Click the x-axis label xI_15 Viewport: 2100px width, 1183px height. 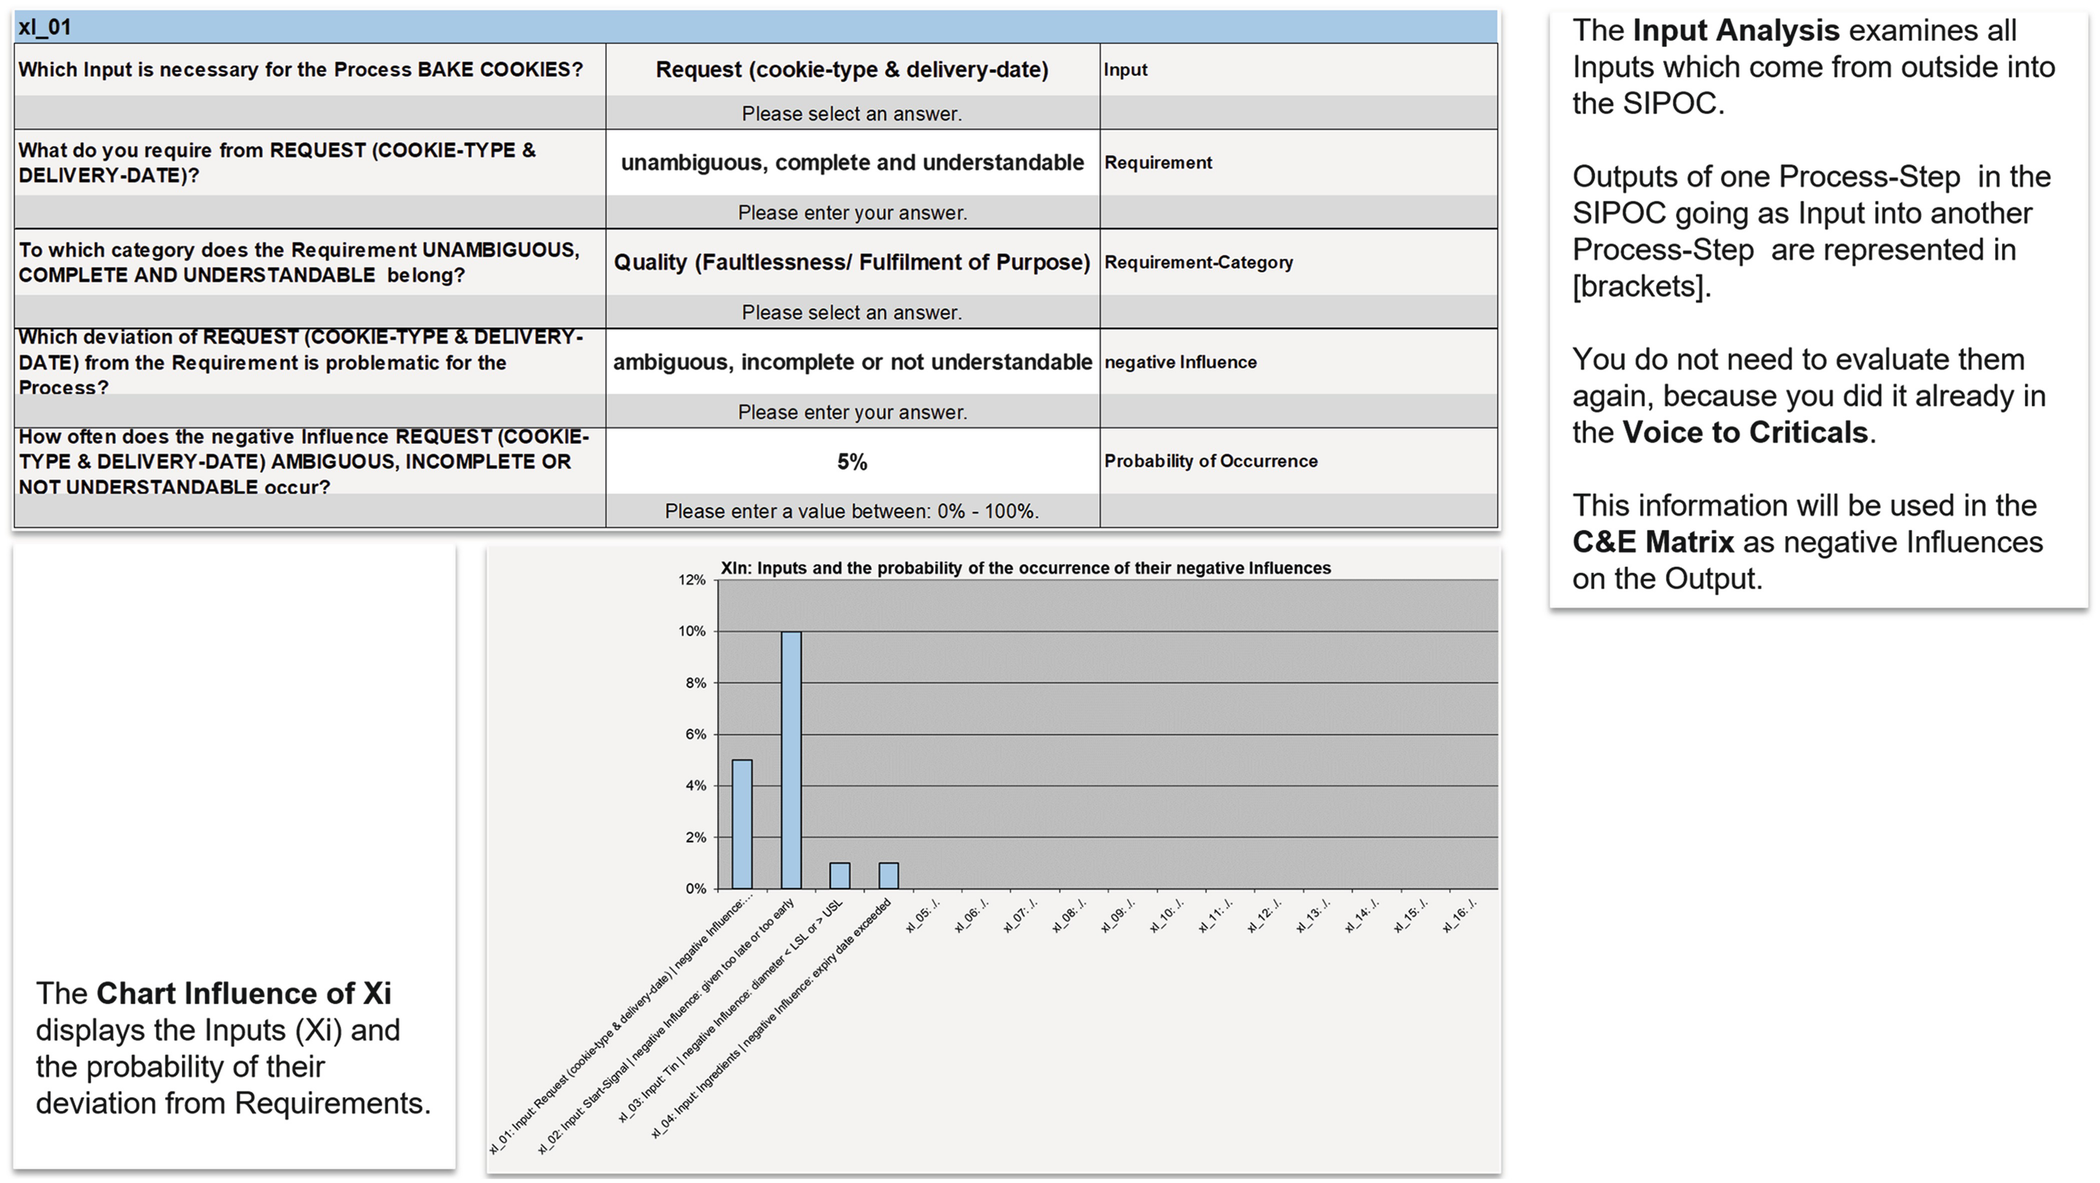[x=1411, y=915]
